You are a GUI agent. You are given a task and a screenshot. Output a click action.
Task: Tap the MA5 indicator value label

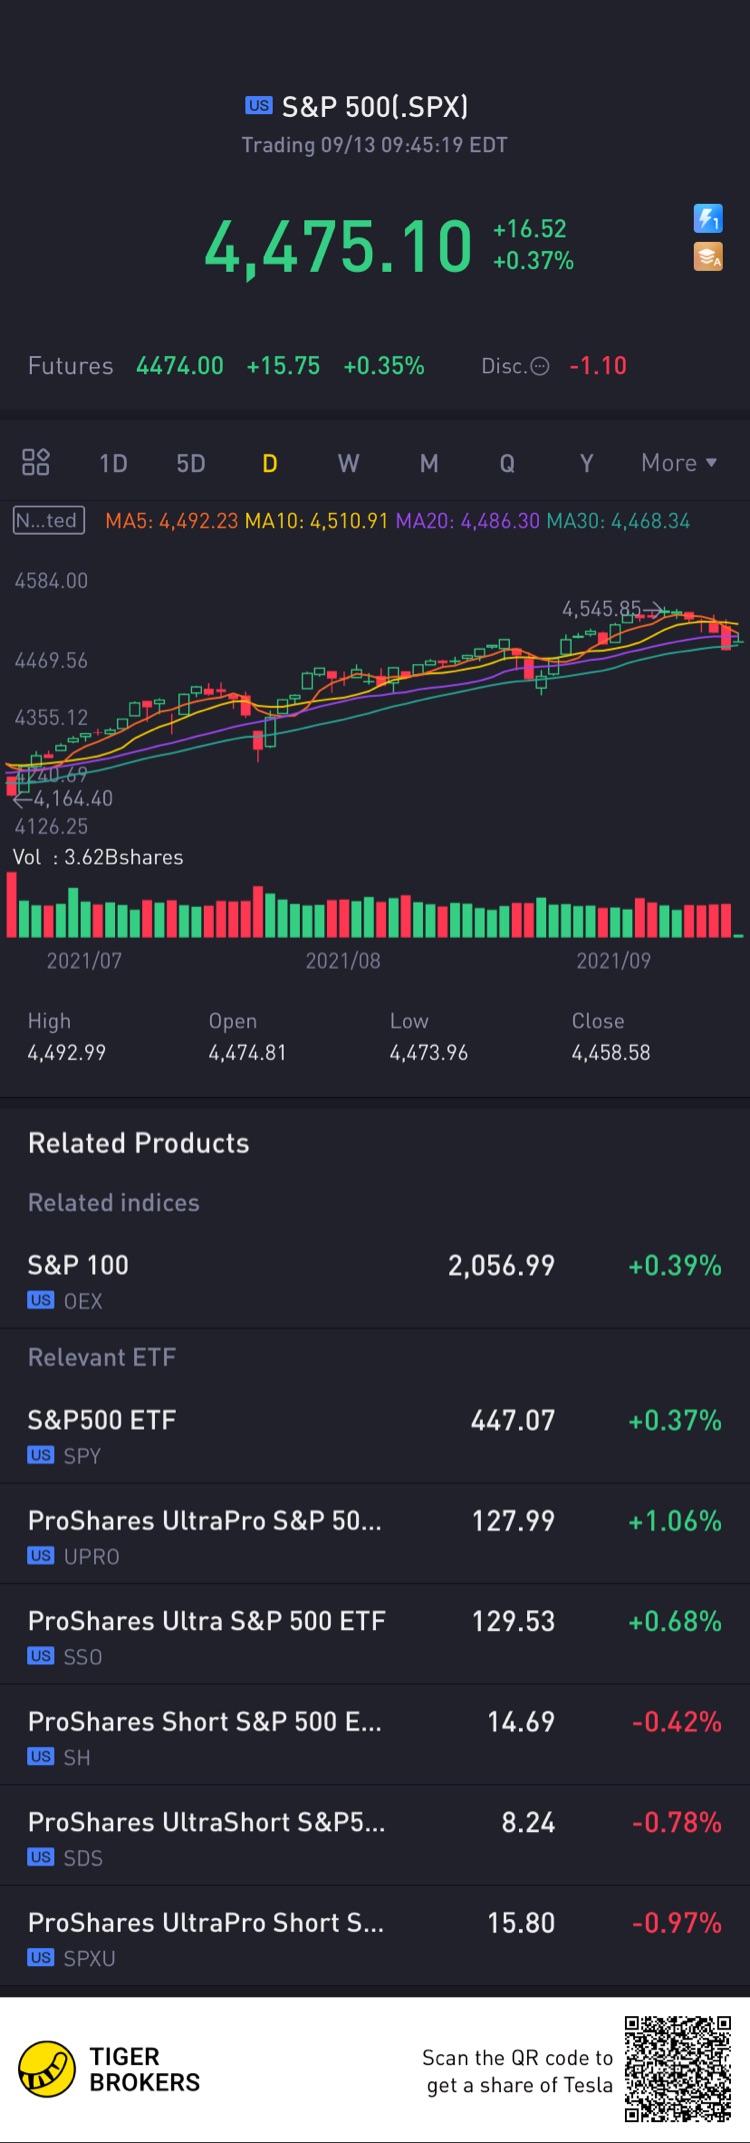pyautogui.click(x=172, y=521)
